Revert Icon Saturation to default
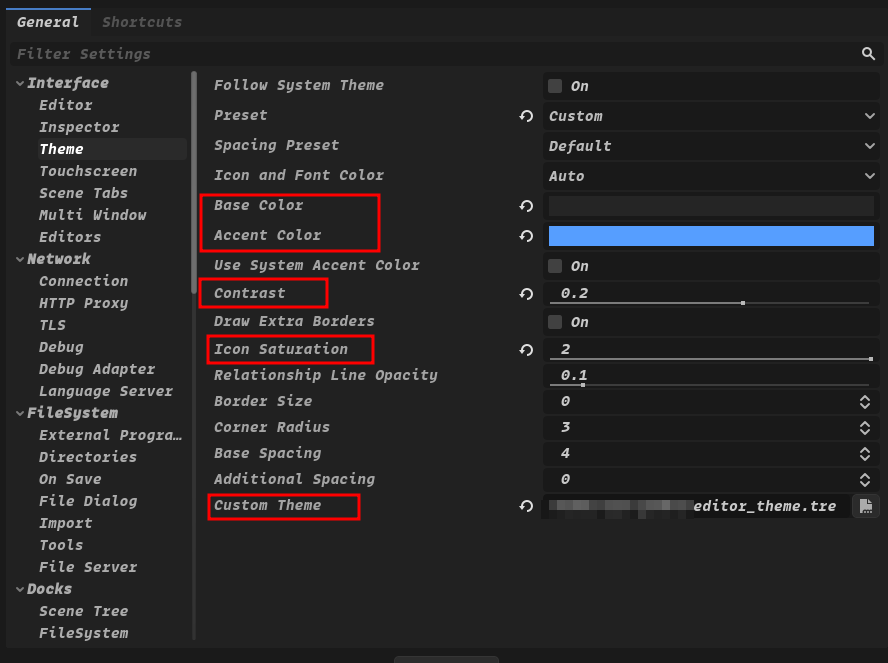 coord(526,350)
